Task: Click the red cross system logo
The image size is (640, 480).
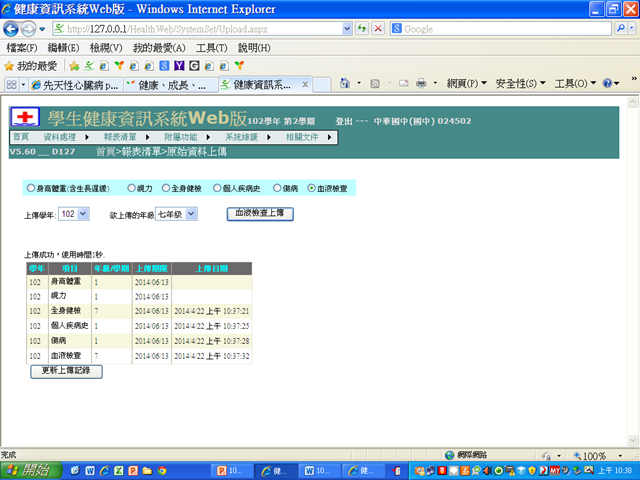Action: point(25,118)
